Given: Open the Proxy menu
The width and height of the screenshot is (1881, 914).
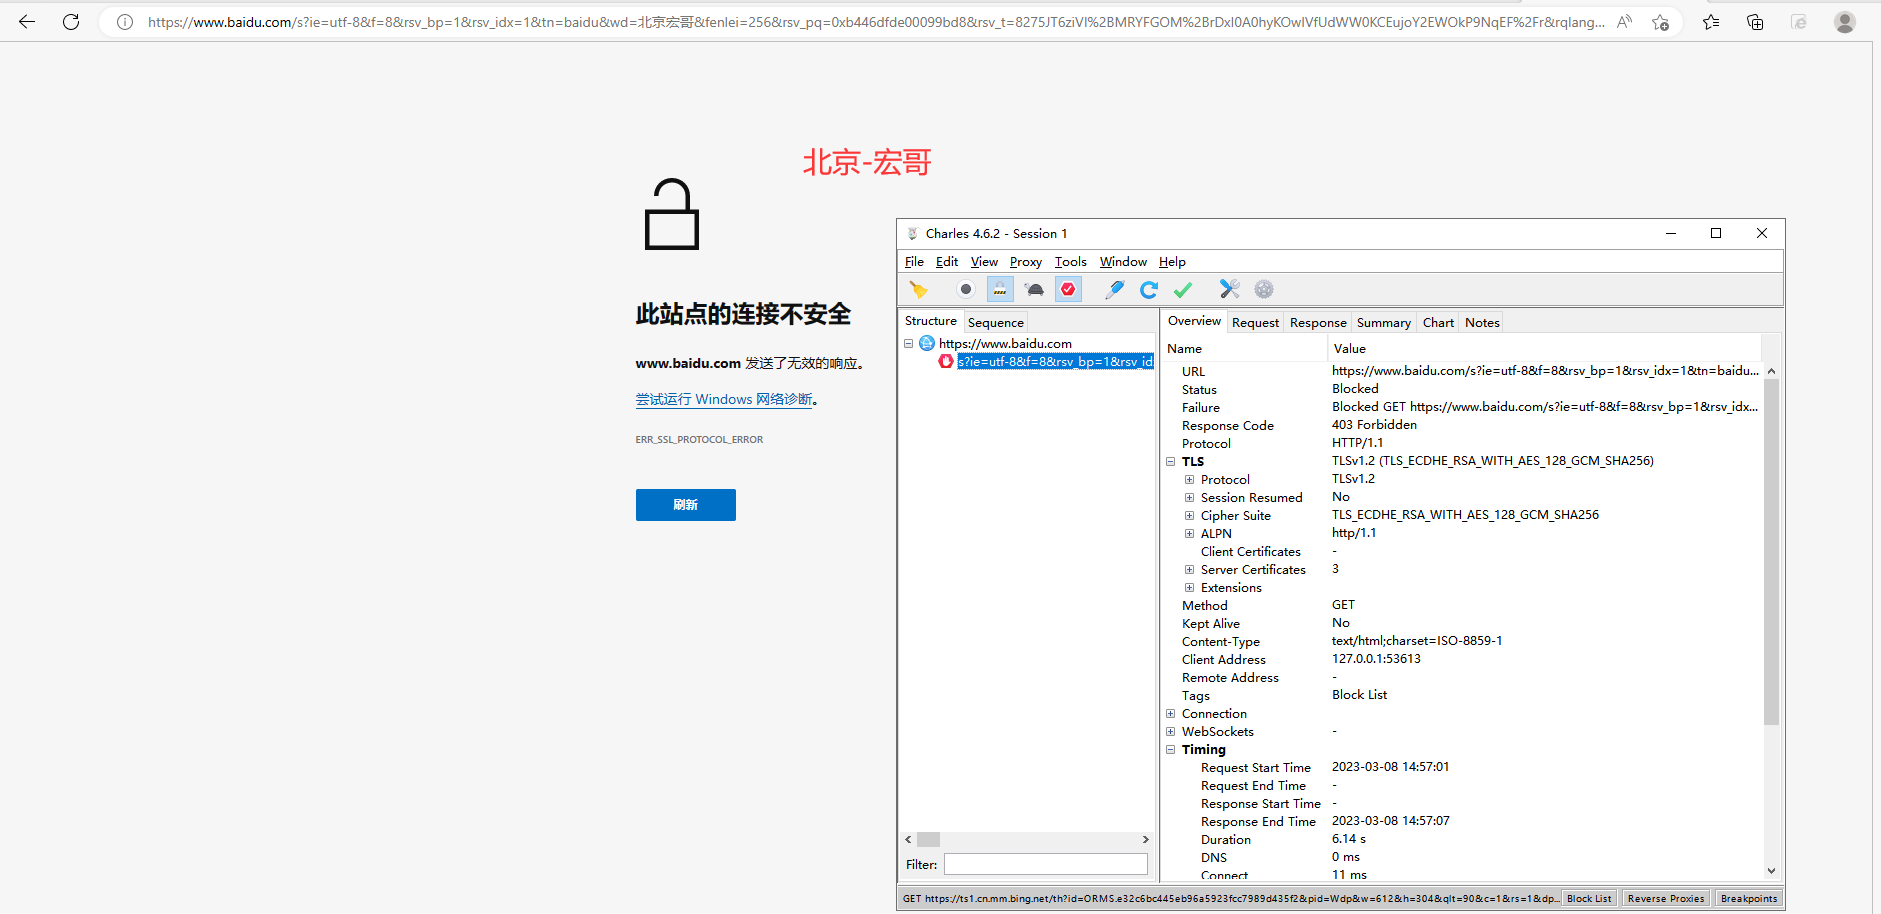Looking at the screenshot, I should (x=1025, y=262).
